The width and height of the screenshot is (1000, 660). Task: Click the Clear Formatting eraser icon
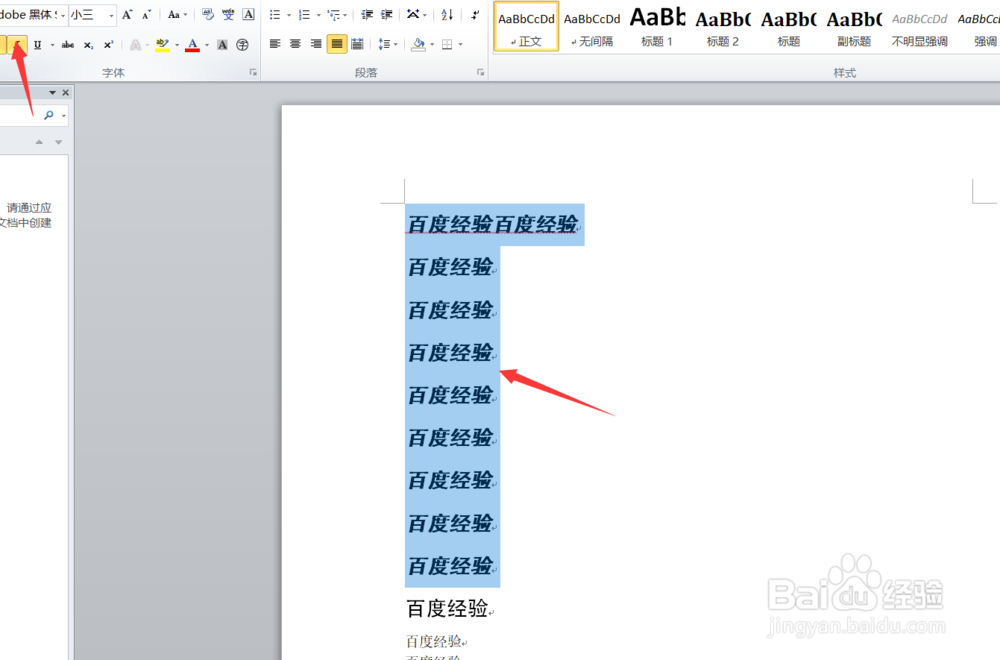point(207,15)
